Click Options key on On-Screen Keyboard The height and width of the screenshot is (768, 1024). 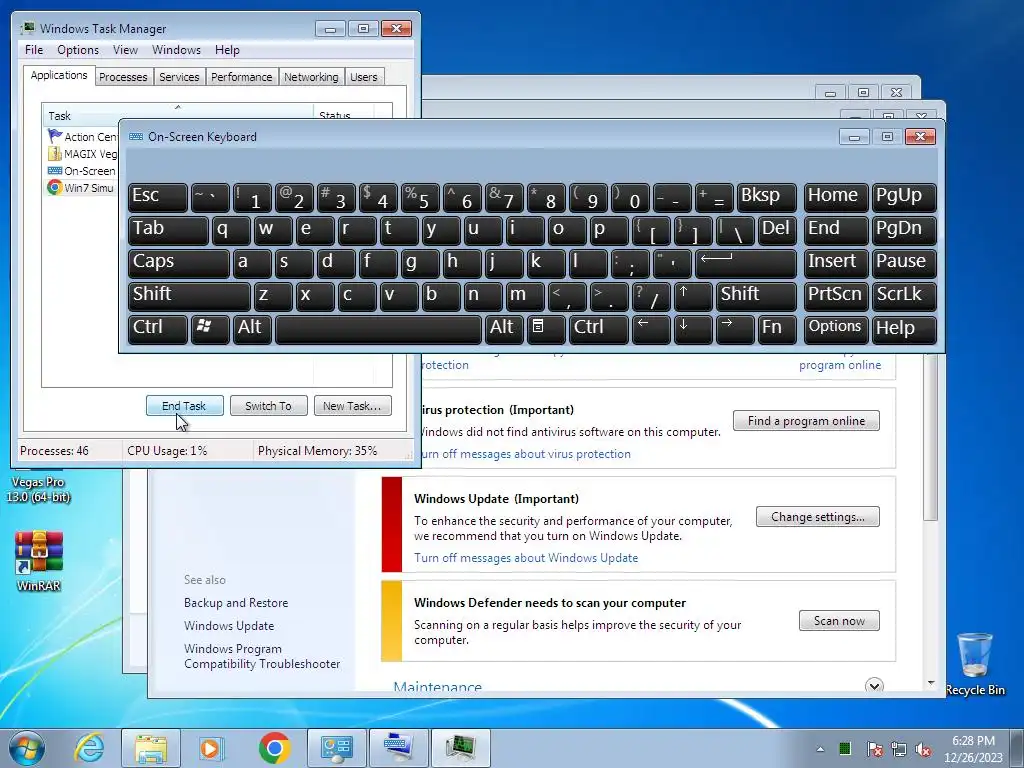click(835, 328)
